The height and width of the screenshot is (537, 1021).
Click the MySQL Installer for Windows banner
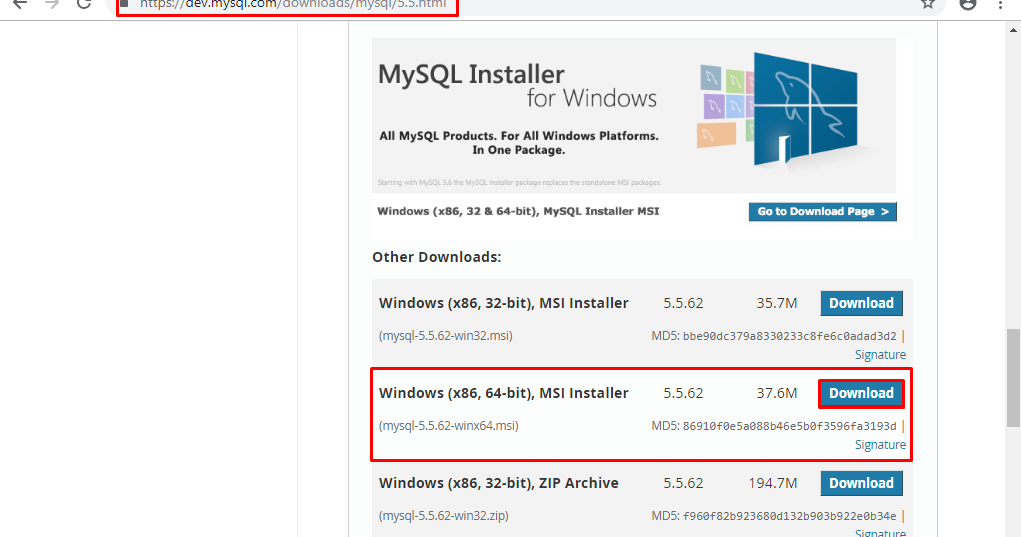pos(634,115)
